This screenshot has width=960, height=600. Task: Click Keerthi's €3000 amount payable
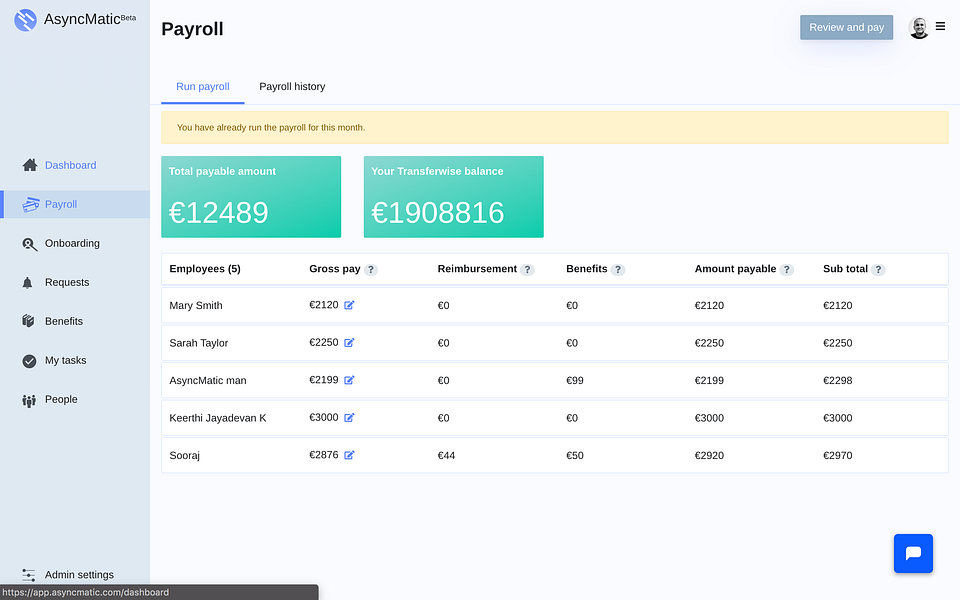coord(709,418)
